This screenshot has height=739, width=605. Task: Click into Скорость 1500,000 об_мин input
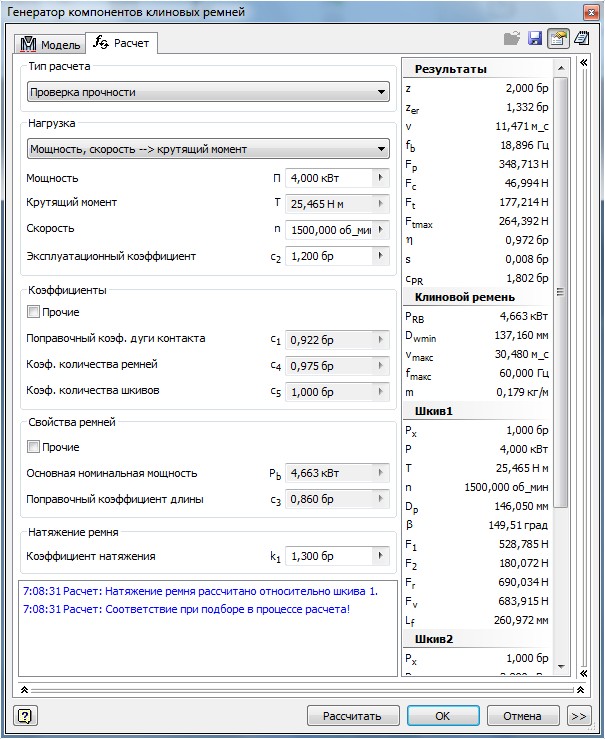click(329, 230)
